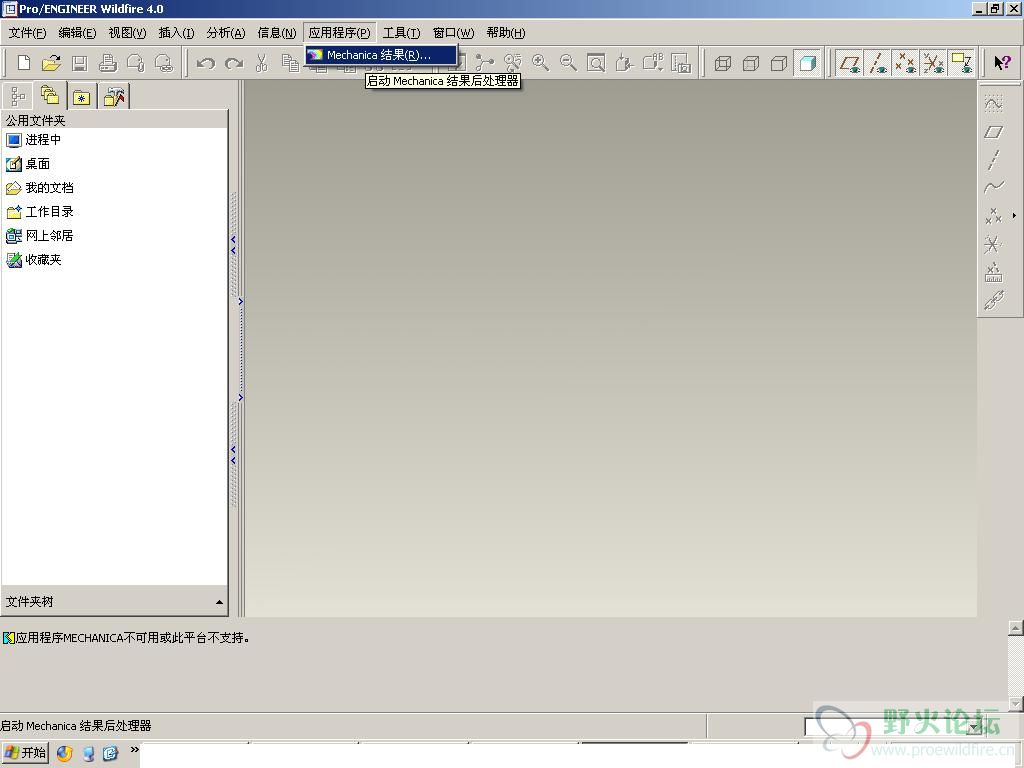Select Wireframe display style icon
The width and height of the screenshot is (1024, 768).
coord(723,63)
